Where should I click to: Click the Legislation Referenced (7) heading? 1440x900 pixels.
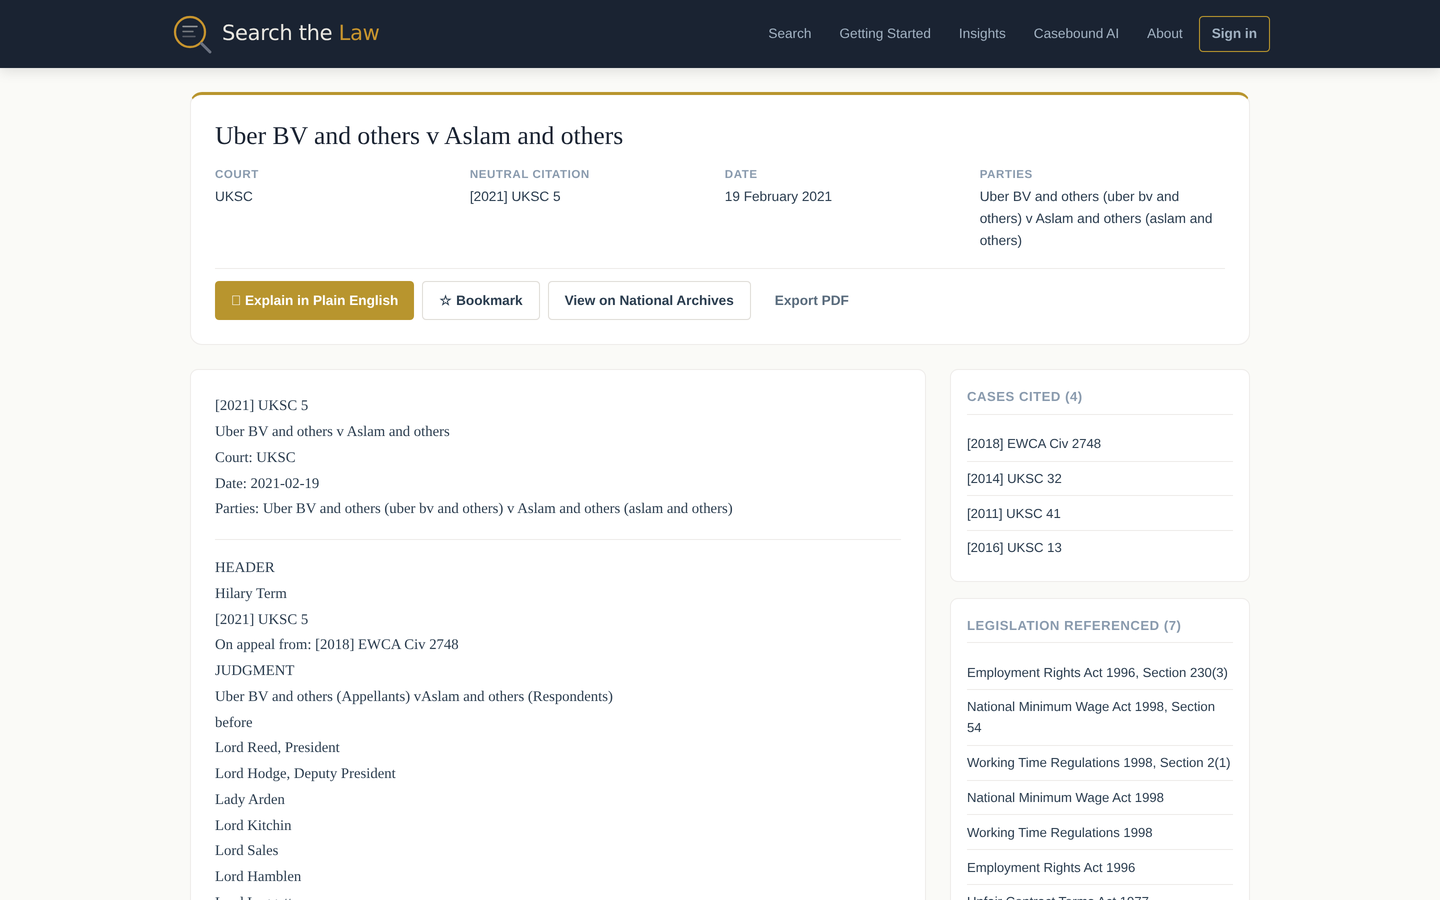coord(1073,626)
